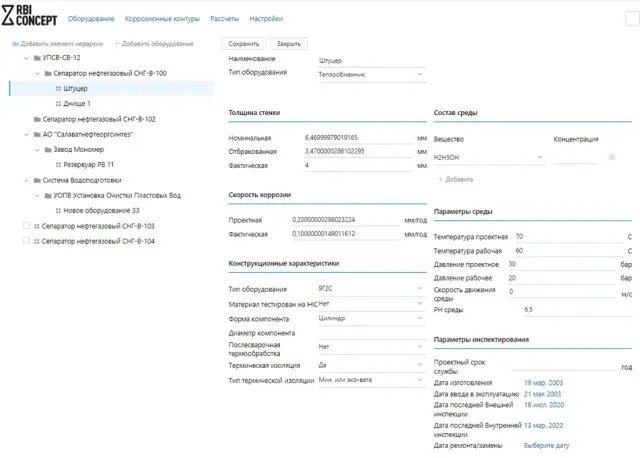Open the 9Г2С material dropdown

(372, 289)
